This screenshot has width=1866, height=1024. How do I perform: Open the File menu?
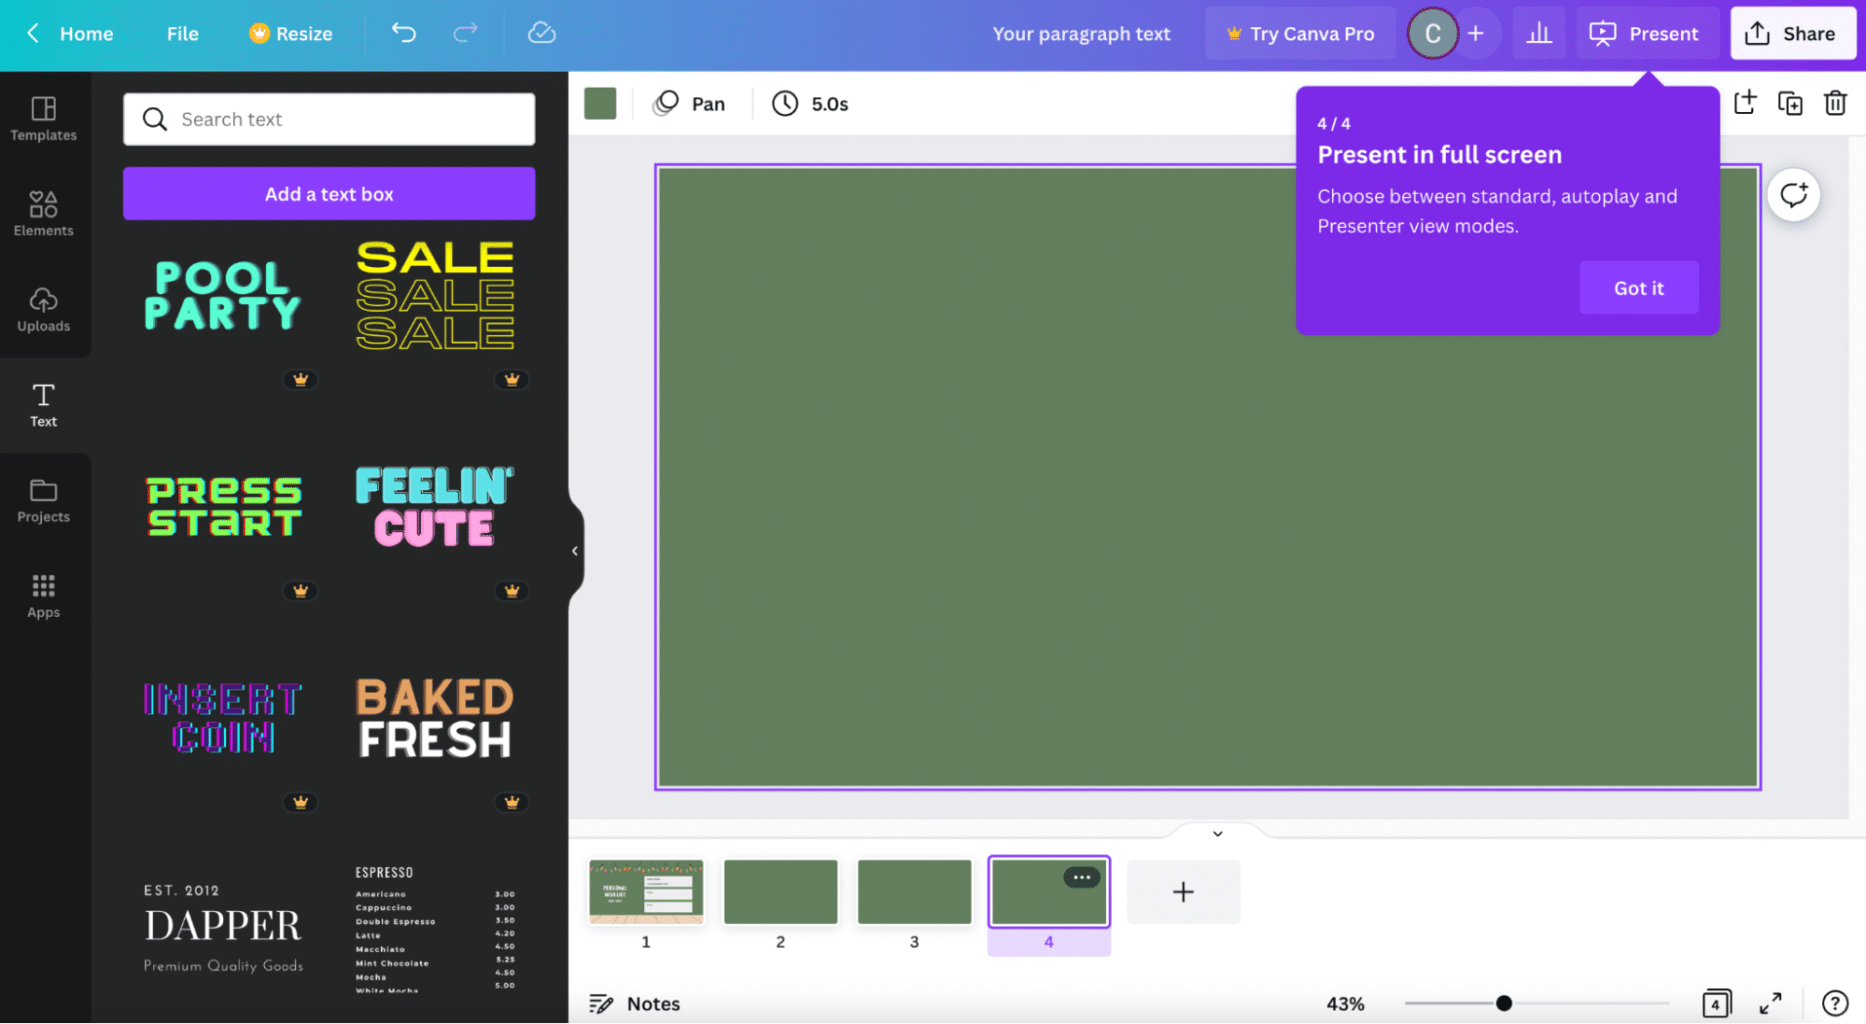point(182,33)
